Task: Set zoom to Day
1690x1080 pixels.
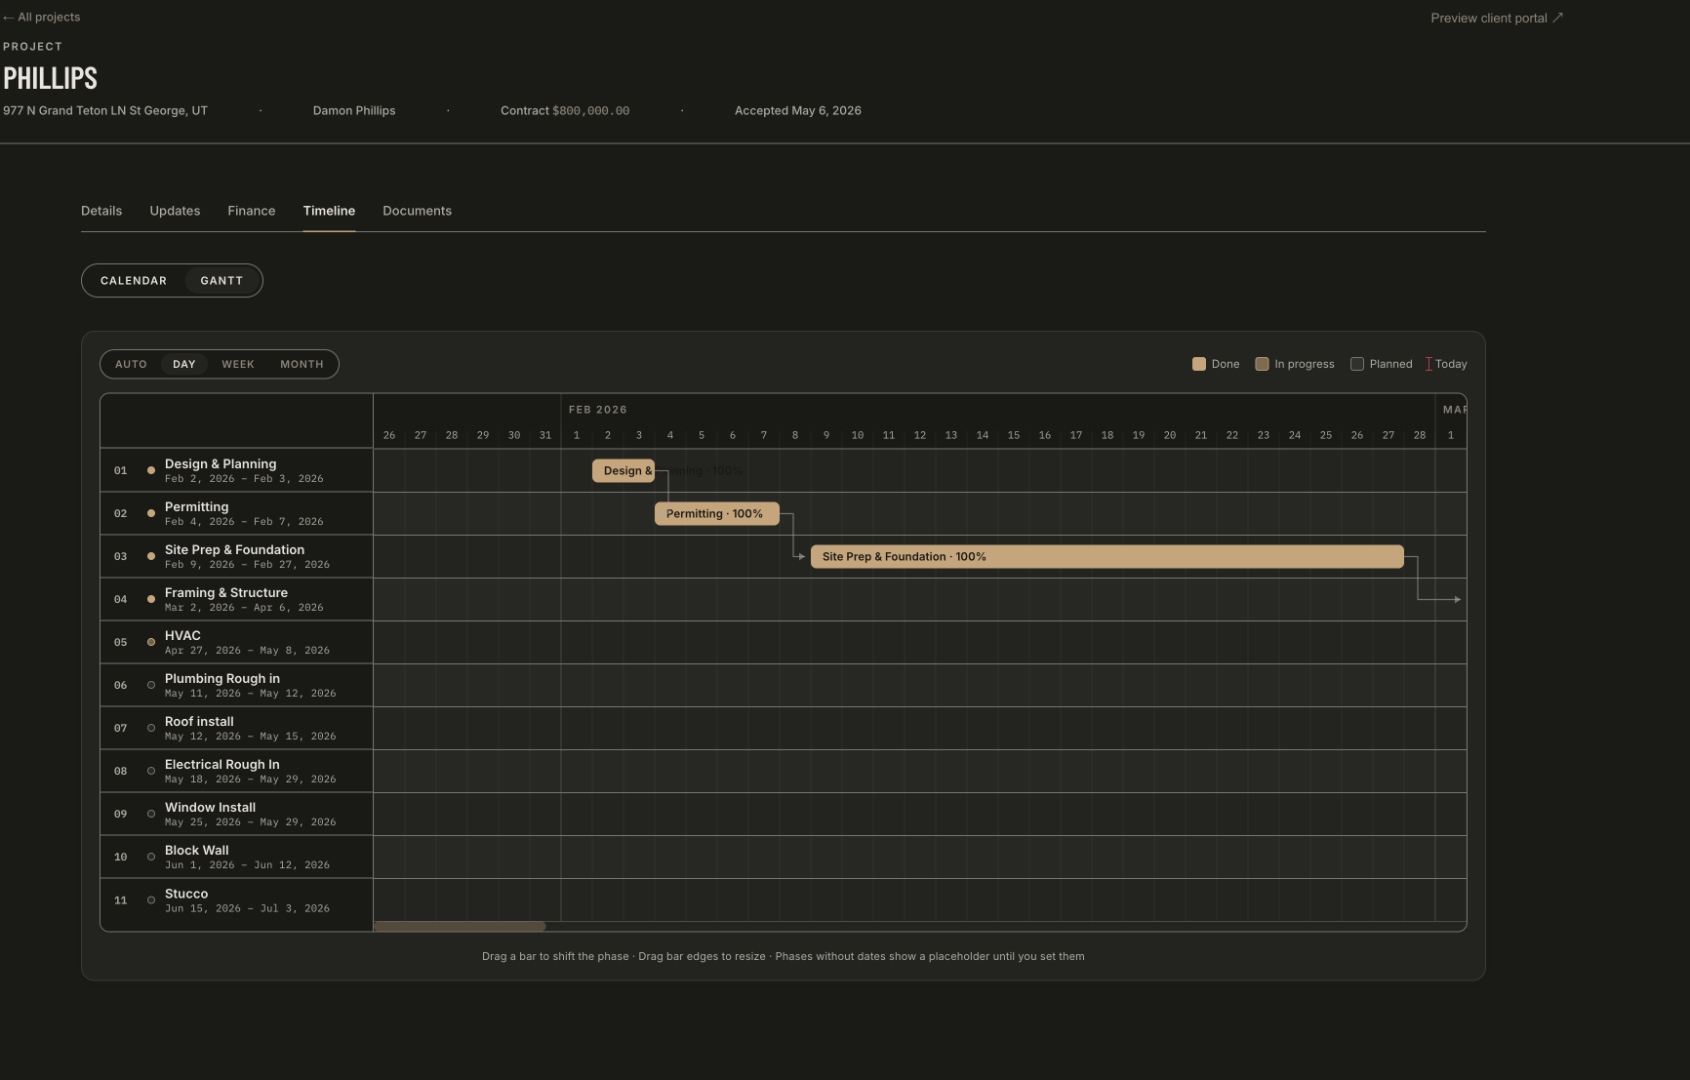Action: [x=184, y=364]
